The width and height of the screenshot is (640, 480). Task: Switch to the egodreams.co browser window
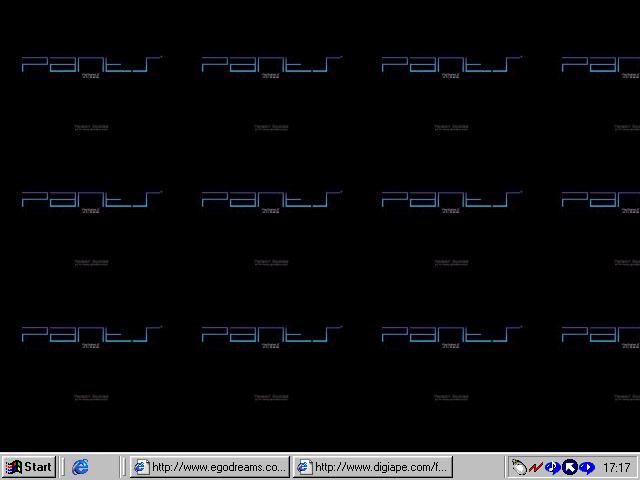pyautogui.click(x=210, y=467)
